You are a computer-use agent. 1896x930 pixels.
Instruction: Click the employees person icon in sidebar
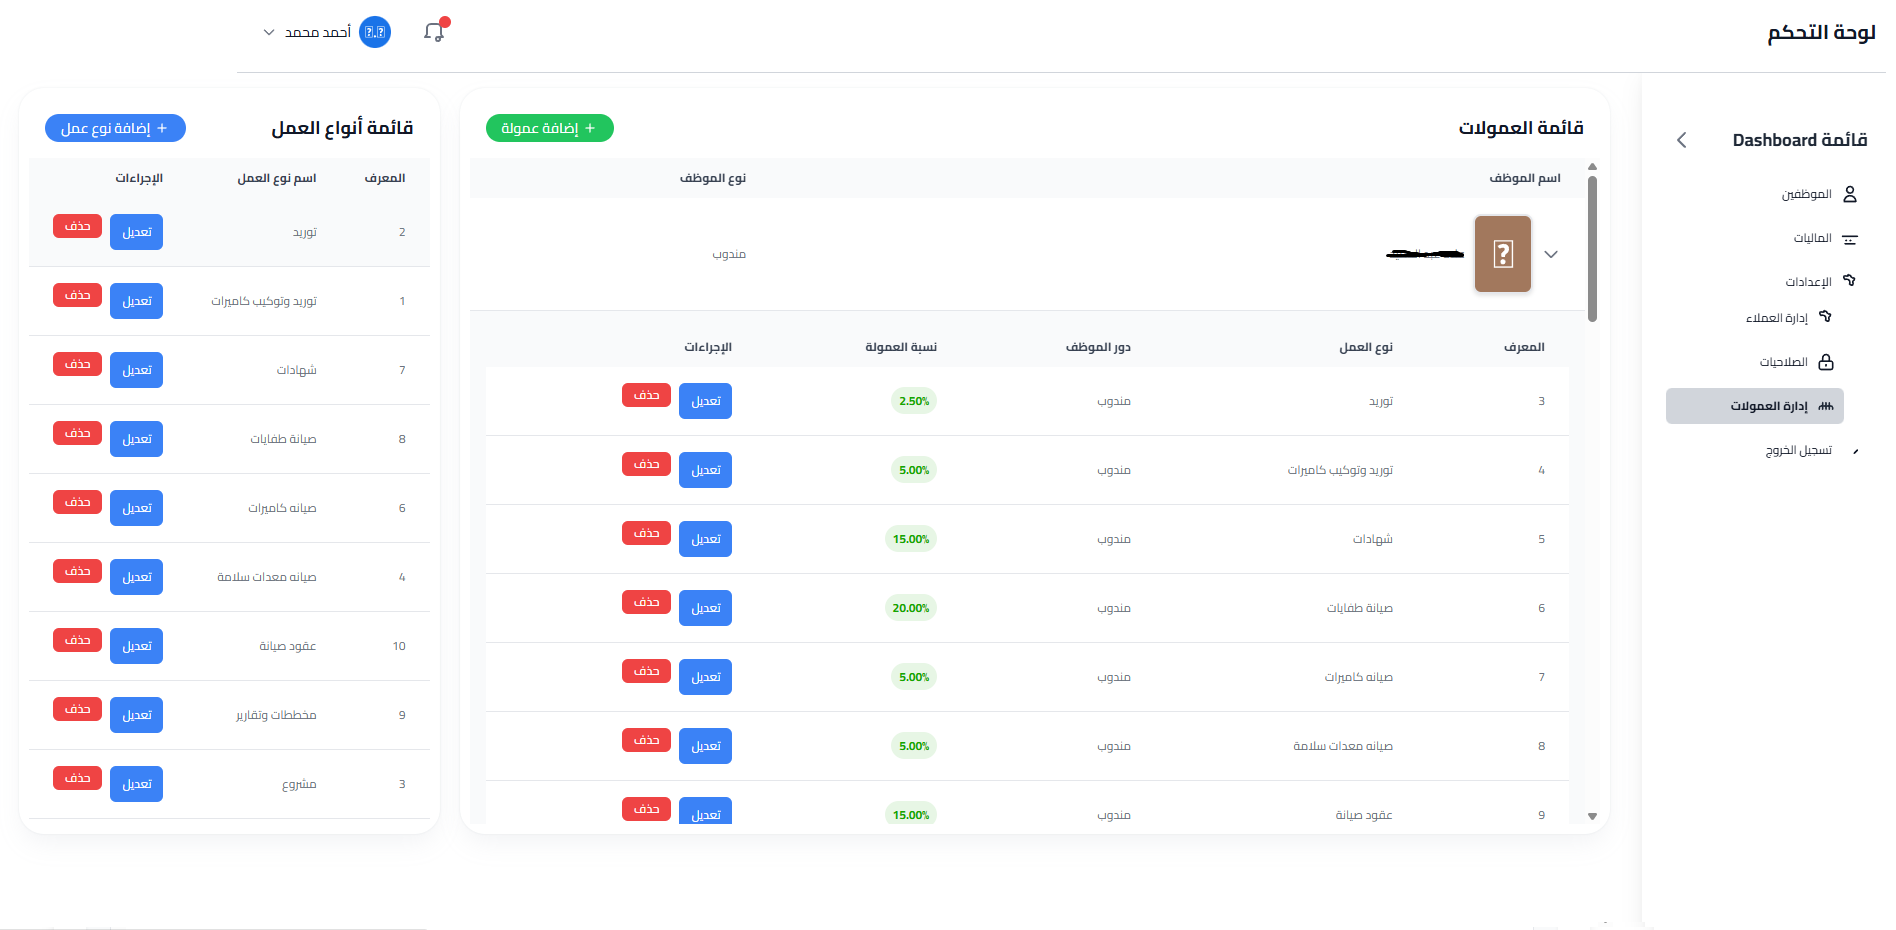(x=1850, y=194)
